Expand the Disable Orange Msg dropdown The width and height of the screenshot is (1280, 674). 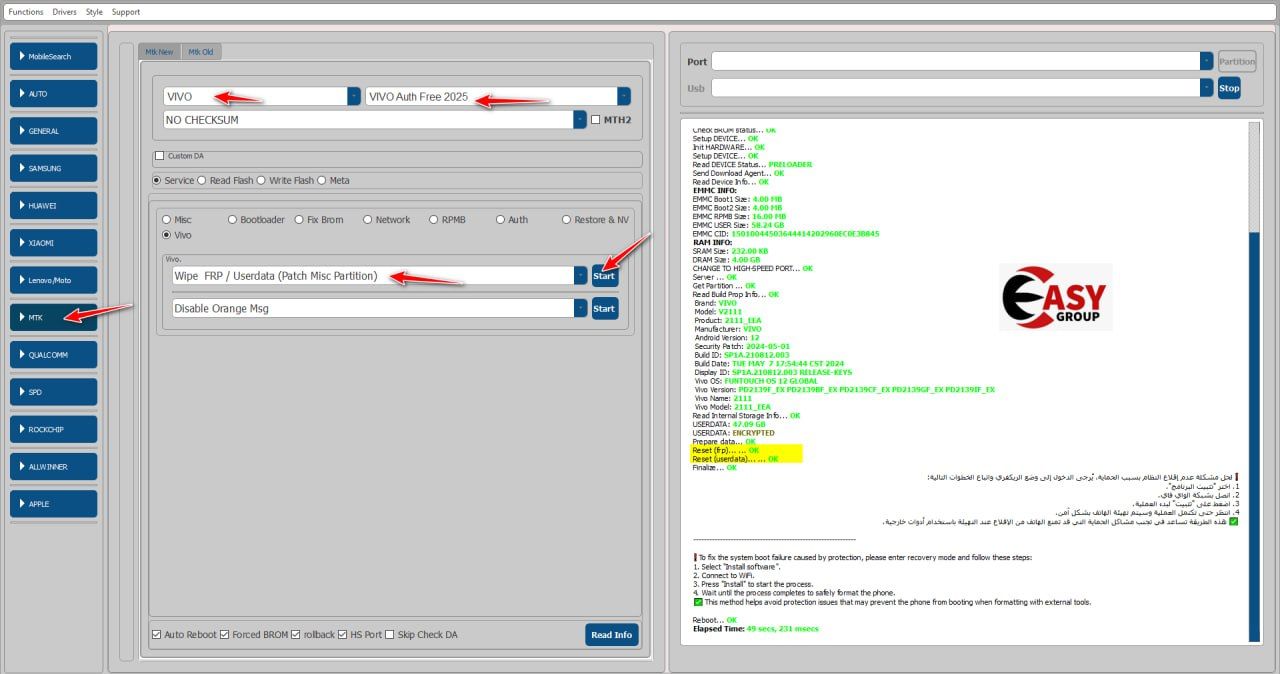point(580,309)
